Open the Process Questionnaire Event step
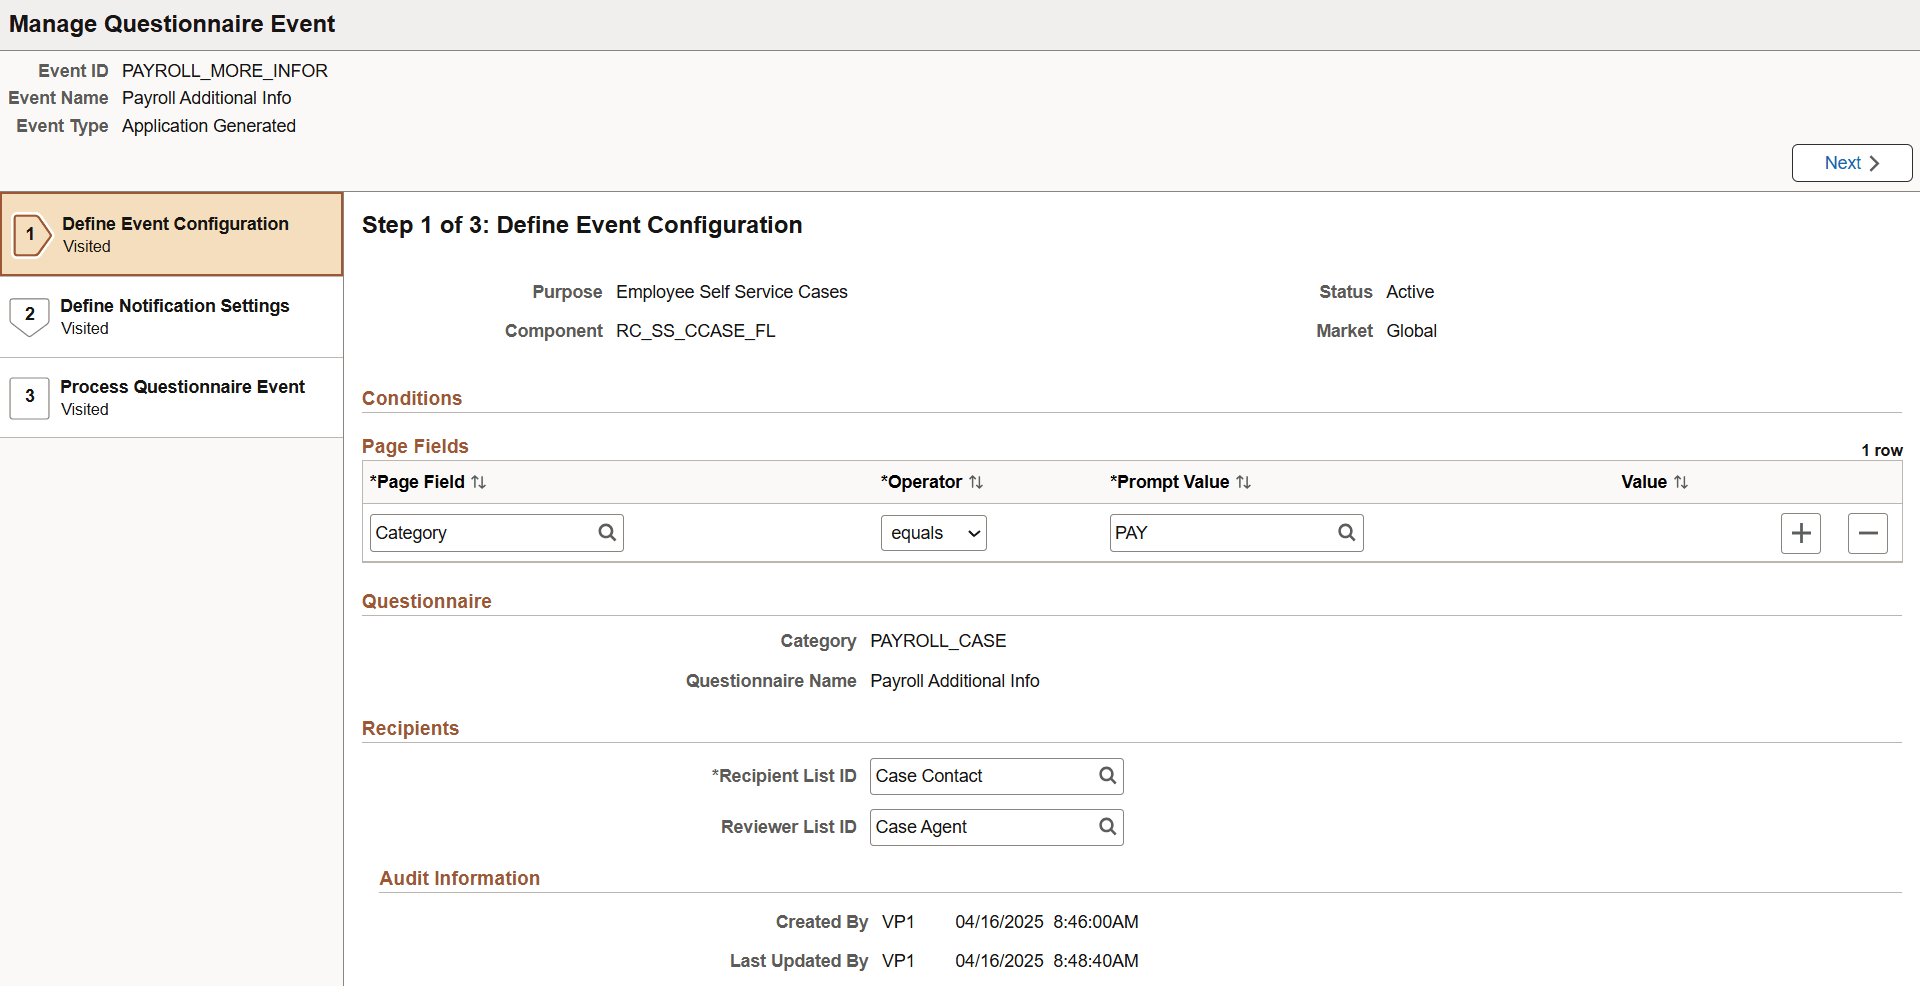1920x986 pixels. click(172, 397)
